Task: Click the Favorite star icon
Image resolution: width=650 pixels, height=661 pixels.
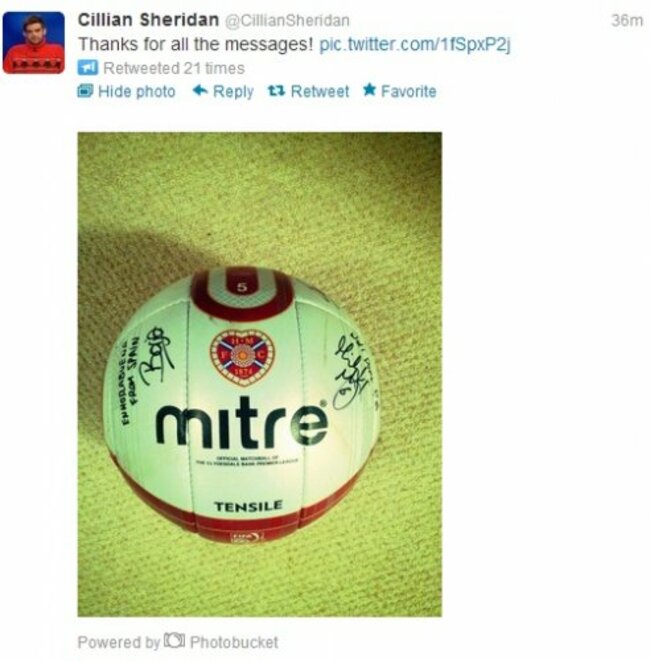Action: 370,89
